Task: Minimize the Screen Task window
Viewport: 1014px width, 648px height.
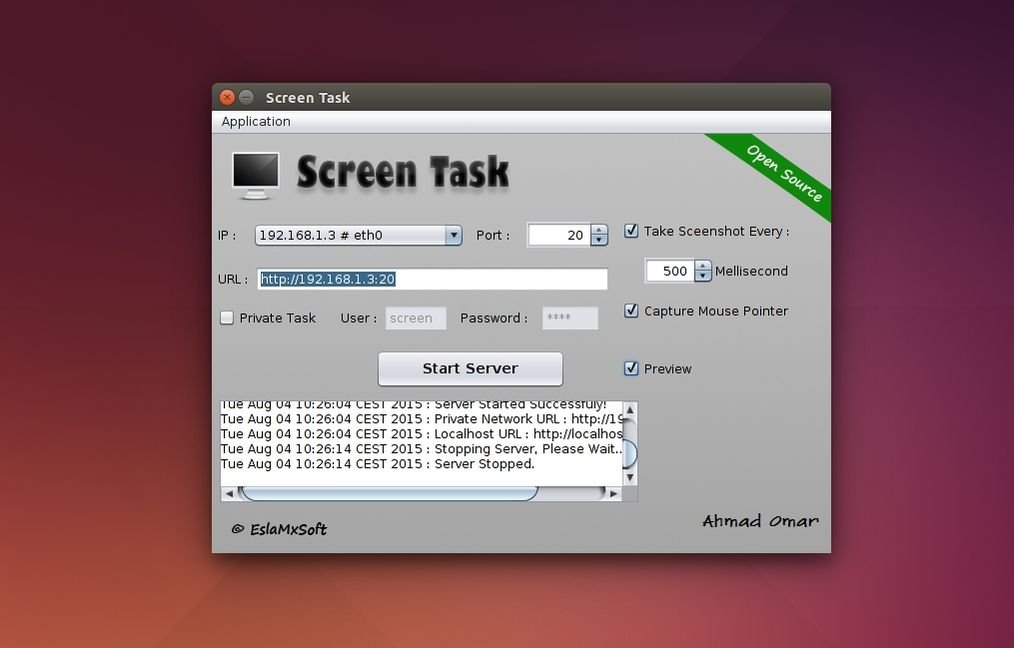Action: coord(246,97)
